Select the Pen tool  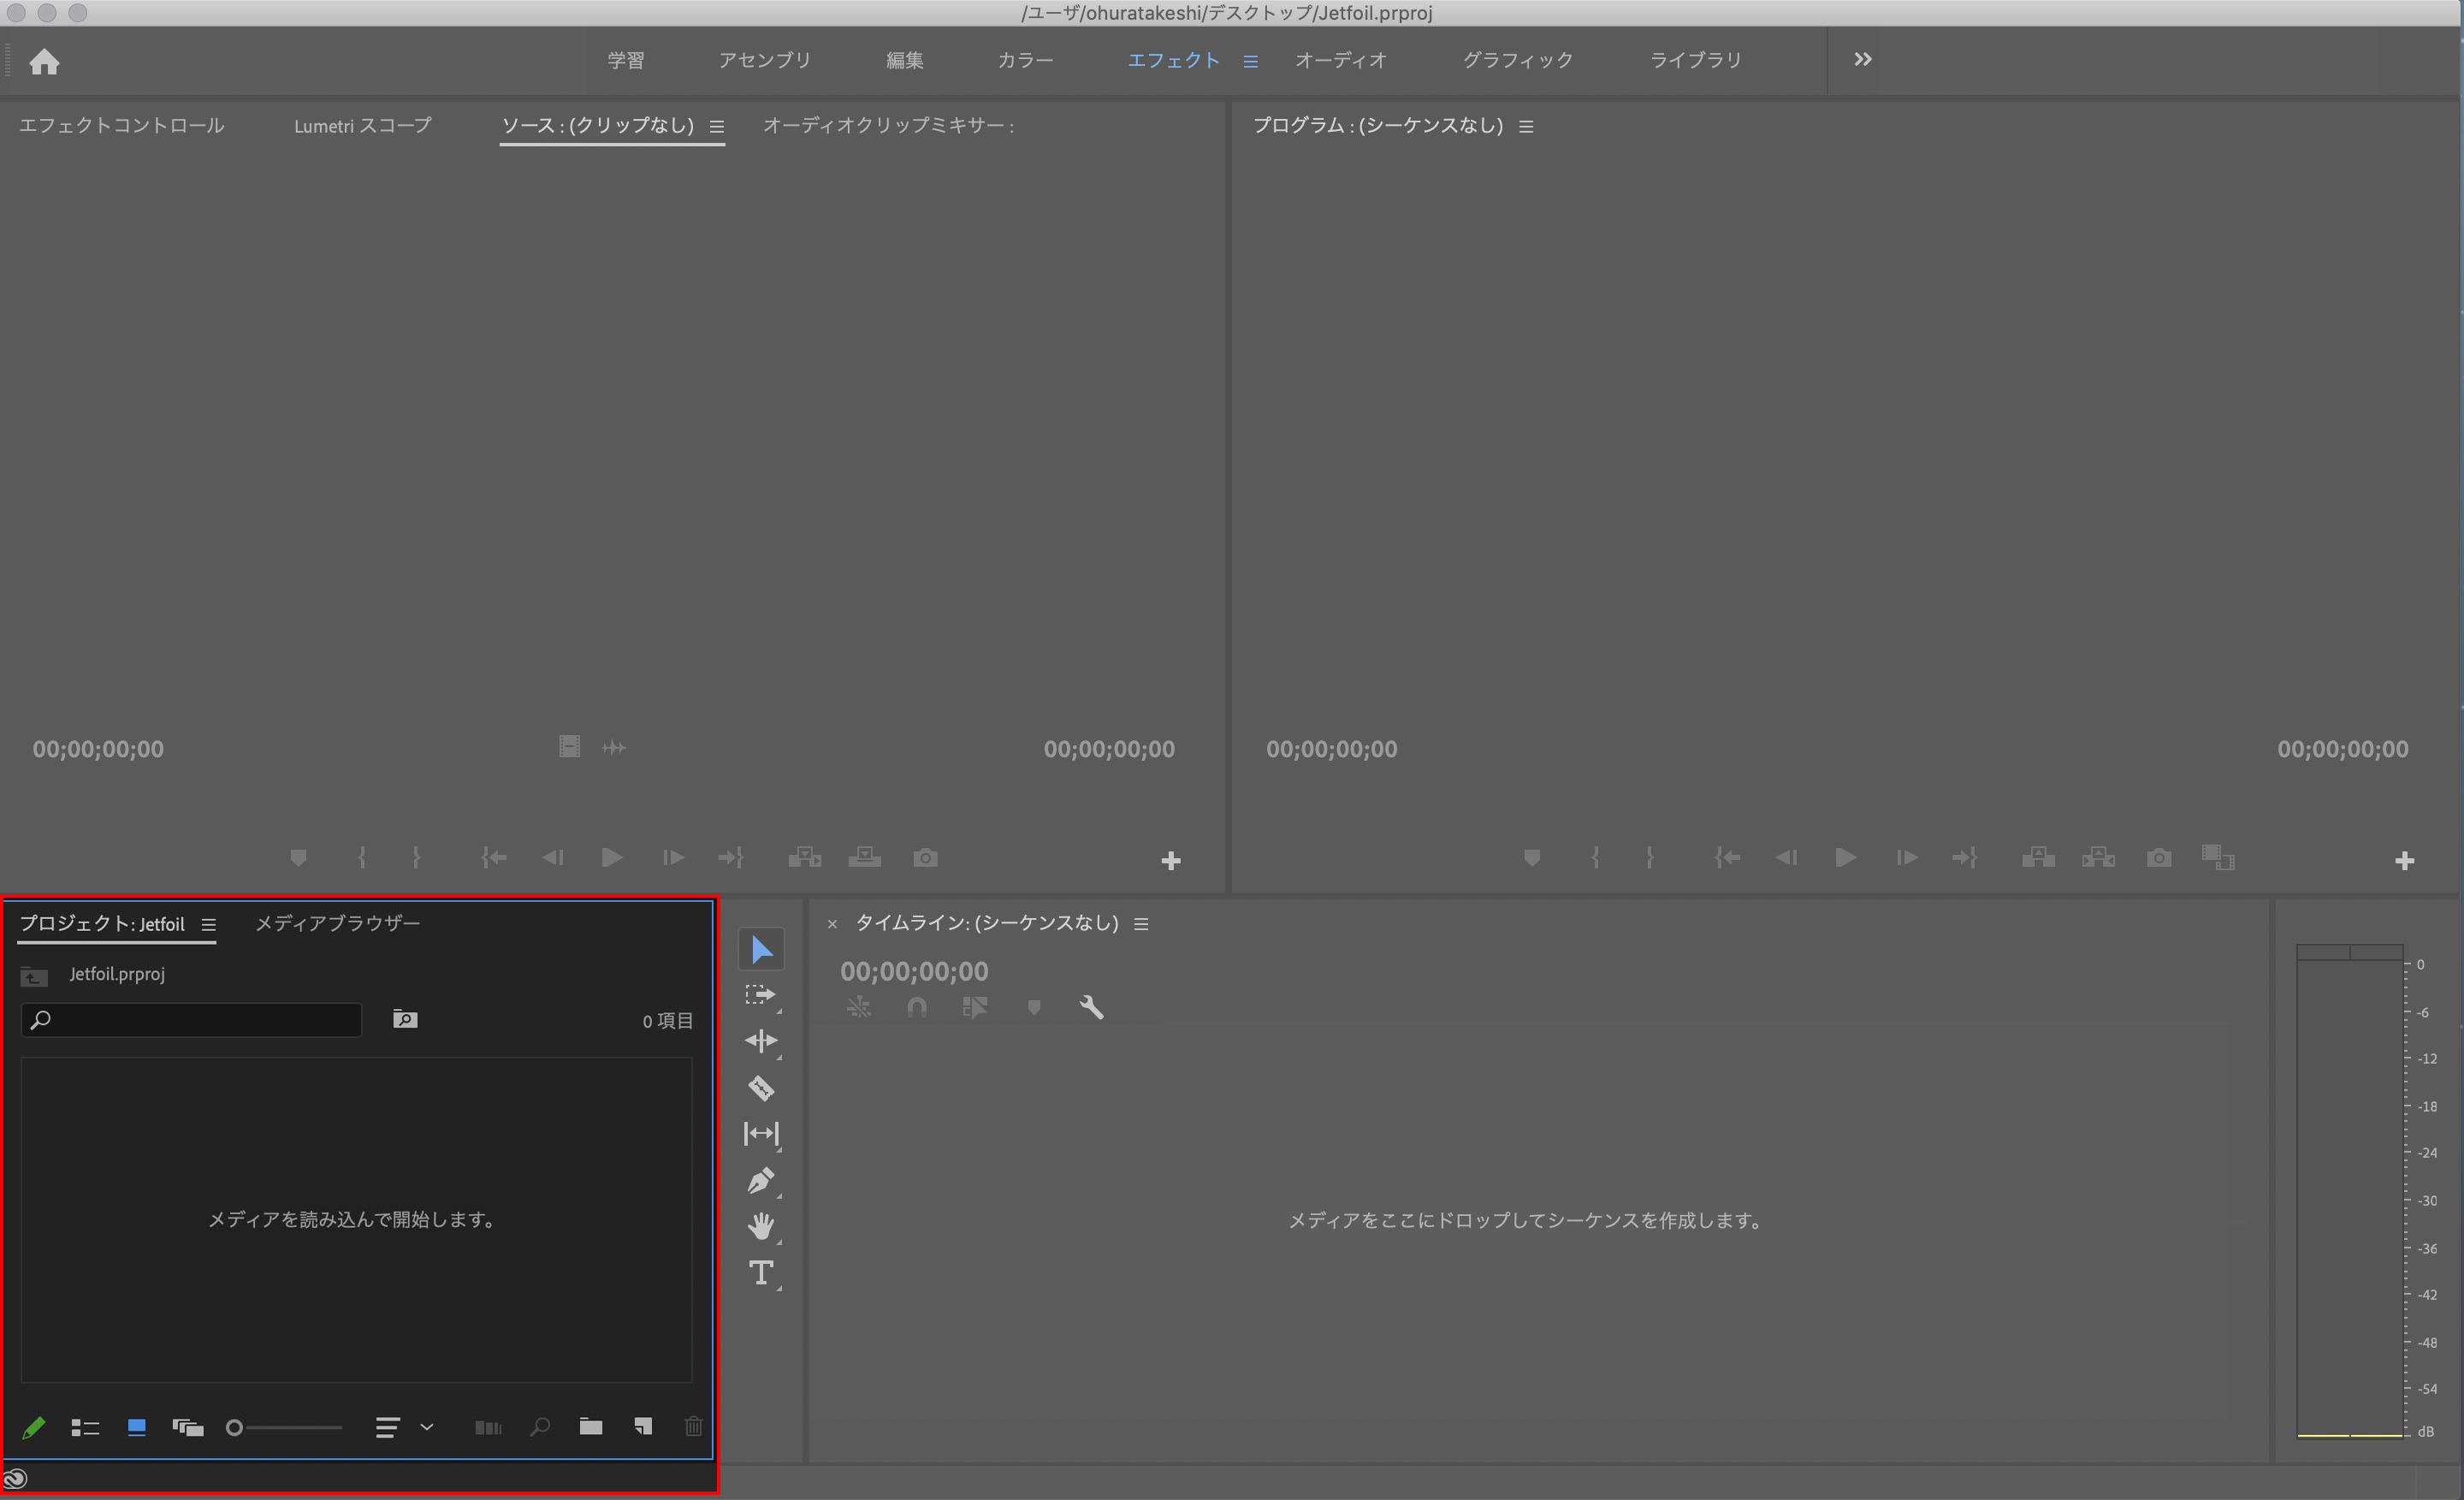(761, 1181)
